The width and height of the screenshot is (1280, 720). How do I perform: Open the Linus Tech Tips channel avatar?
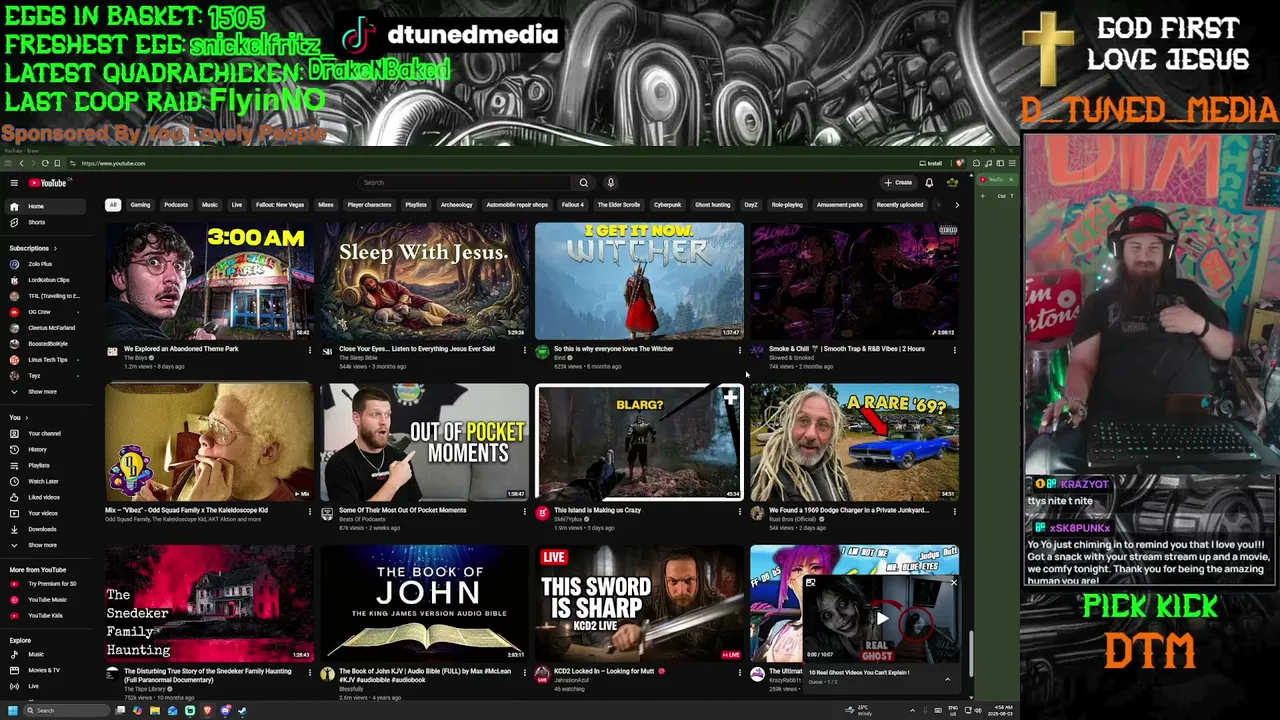click(x=14, y=359)
